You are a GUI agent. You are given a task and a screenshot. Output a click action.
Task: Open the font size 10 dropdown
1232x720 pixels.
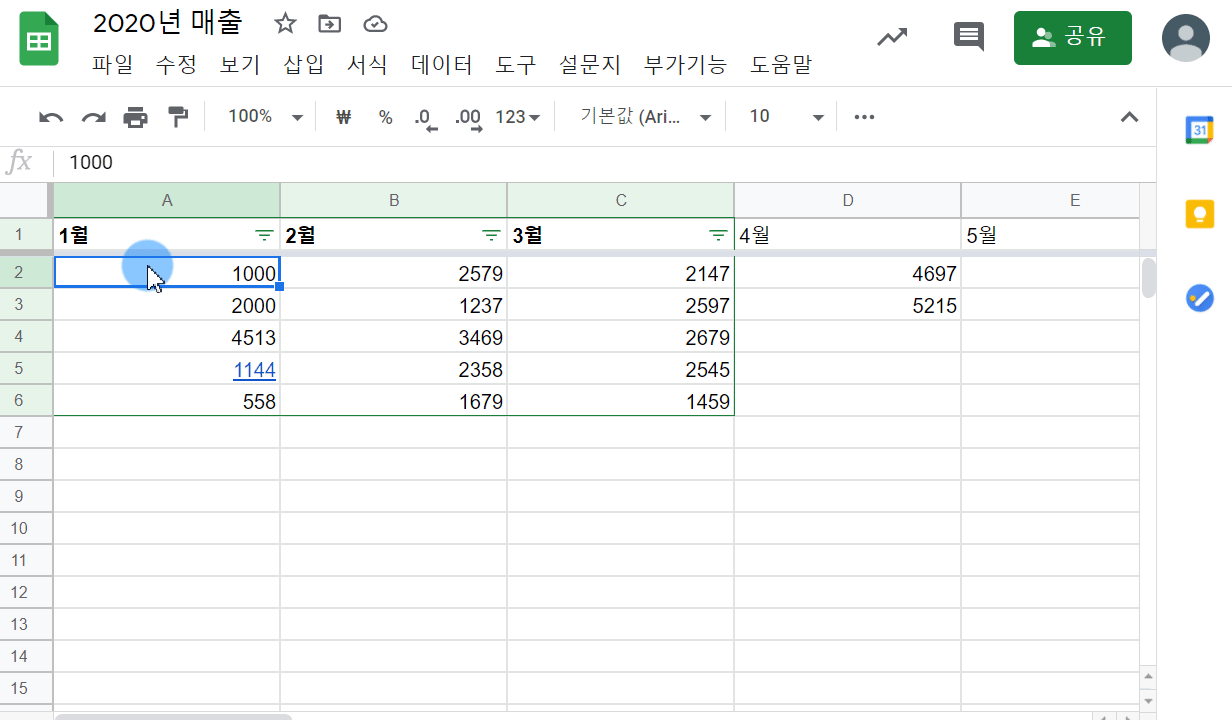point(787,117)
